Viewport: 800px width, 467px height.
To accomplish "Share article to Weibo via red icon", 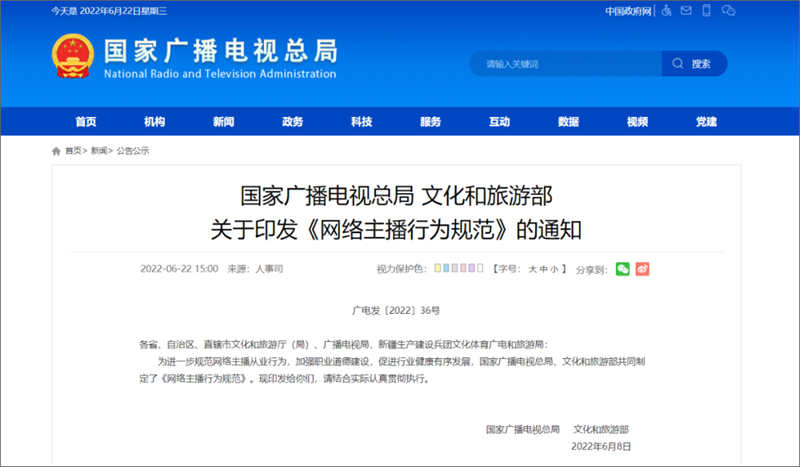I will click(x=642, y=269).
